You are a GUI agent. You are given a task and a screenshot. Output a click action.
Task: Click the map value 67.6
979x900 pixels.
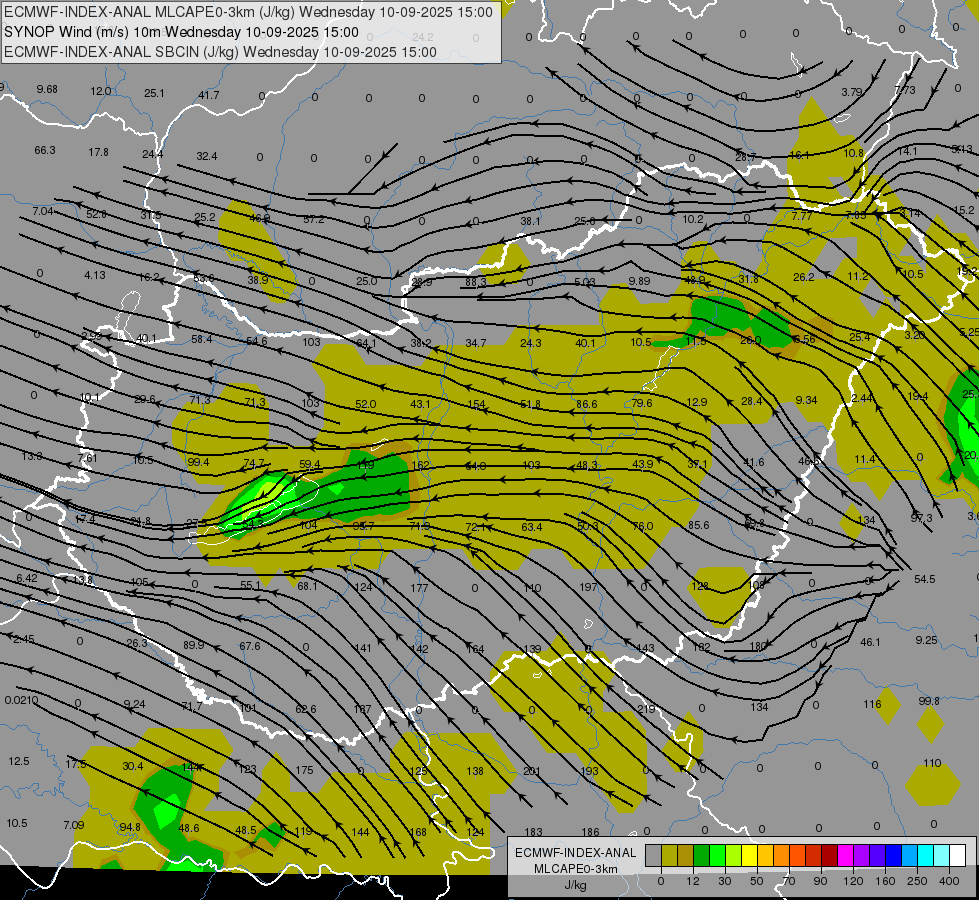[x=250, y=646]
